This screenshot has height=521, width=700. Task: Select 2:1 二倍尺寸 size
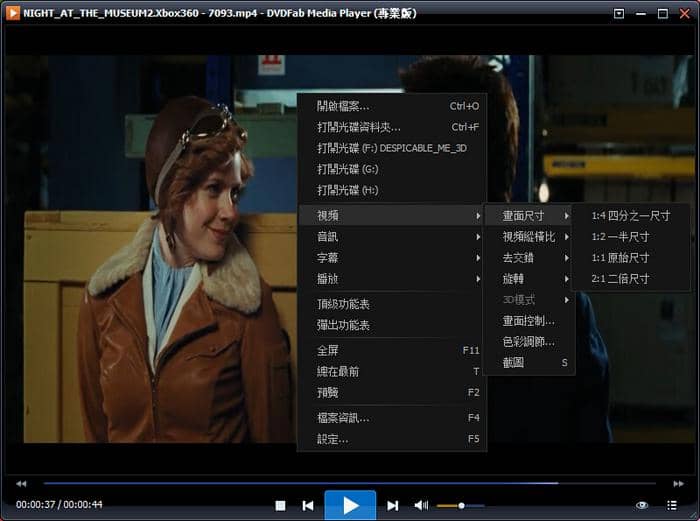(x=631, y=279)
